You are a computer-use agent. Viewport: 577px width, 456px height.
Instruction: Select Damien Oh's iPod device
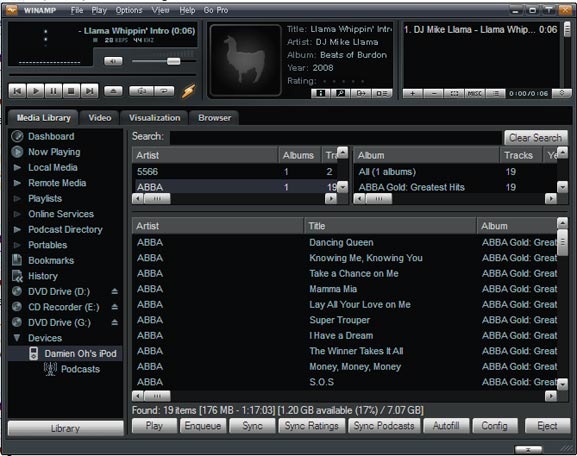[65, 354]
